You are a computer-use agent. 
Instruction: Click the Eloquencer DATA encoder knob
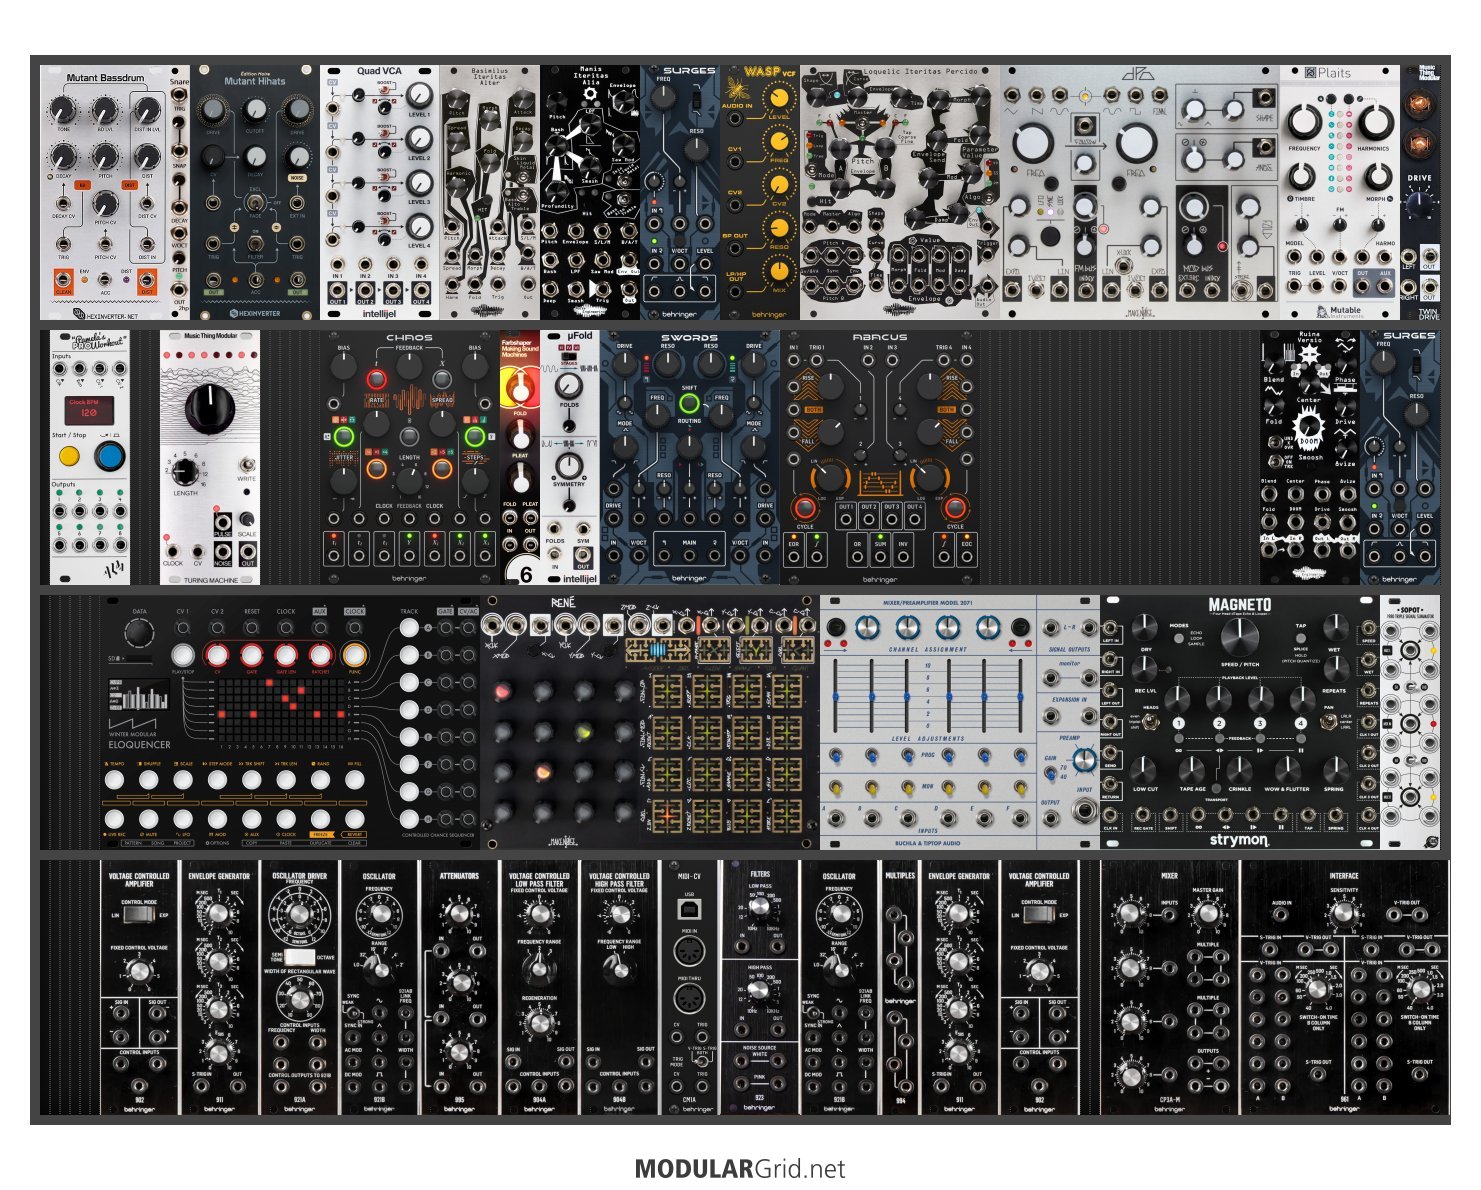coord(140,633)
